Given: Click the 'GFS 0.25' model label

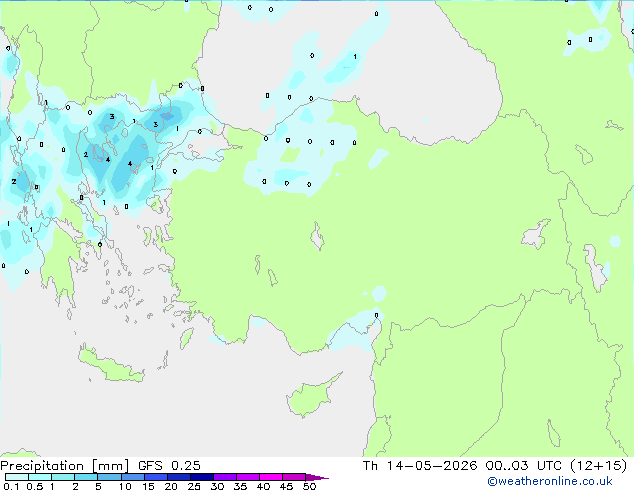Looking at the screenshot, I should coord(169,466).
